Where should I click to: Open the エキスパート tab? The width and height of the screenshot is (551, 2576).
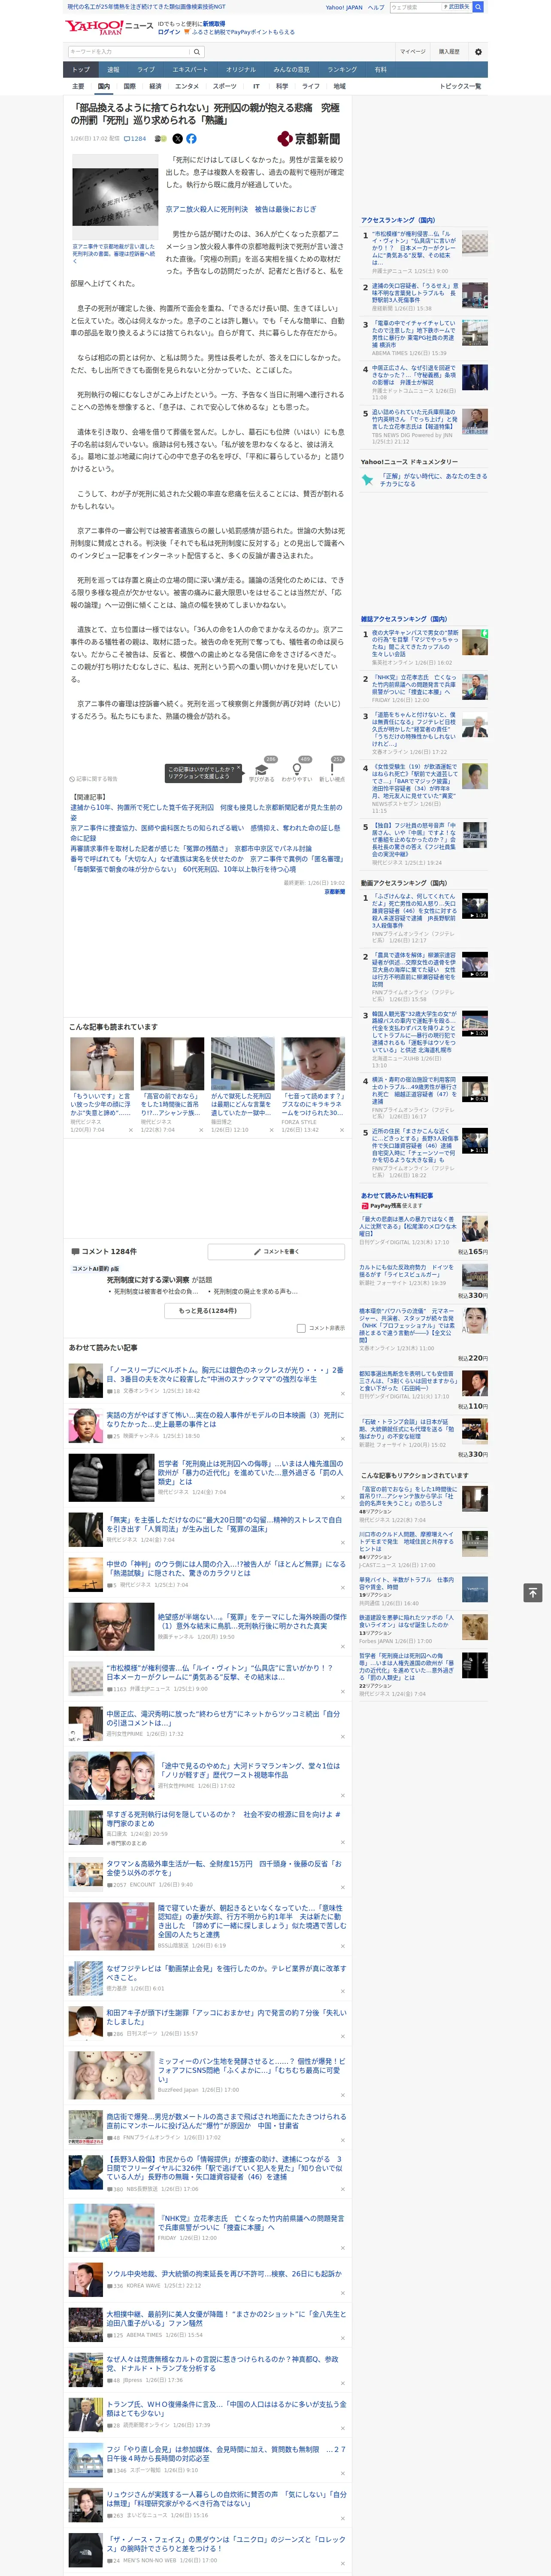[x=190, y=70]
